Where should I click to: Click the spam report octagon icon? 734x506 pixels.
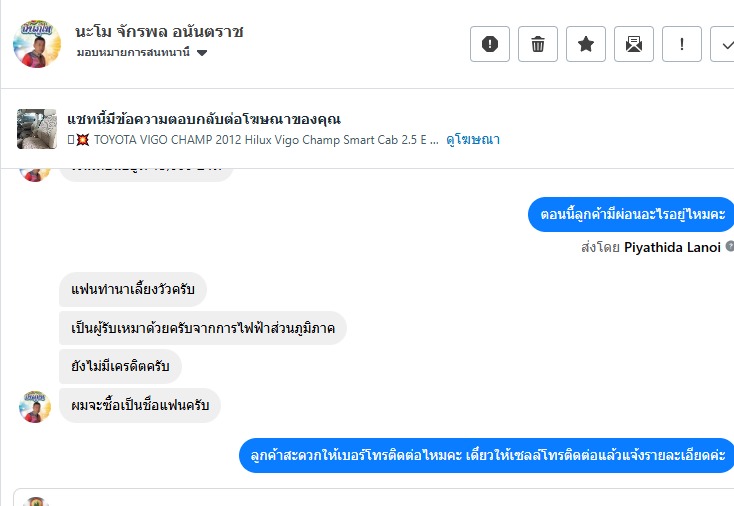(490, 44)
